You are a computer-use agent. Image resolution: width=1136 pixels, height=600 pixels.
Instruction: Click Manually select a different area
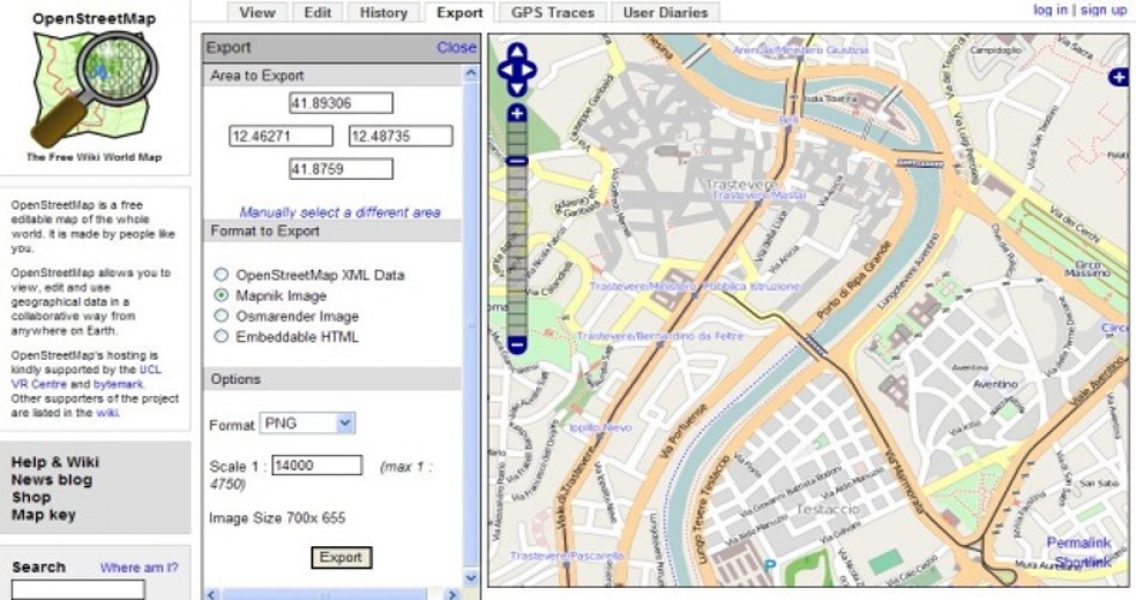coord(340,212)
